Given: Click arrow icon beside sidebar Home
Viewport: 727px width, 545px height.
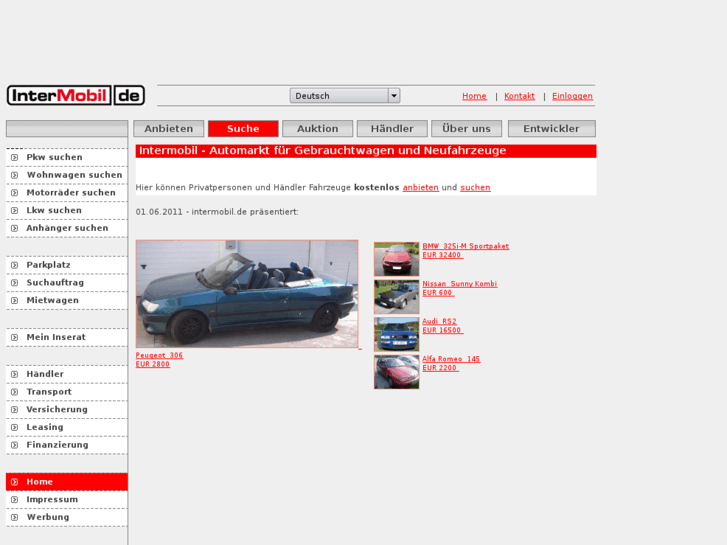Looking at the screenshot, I should coord(14,482).
